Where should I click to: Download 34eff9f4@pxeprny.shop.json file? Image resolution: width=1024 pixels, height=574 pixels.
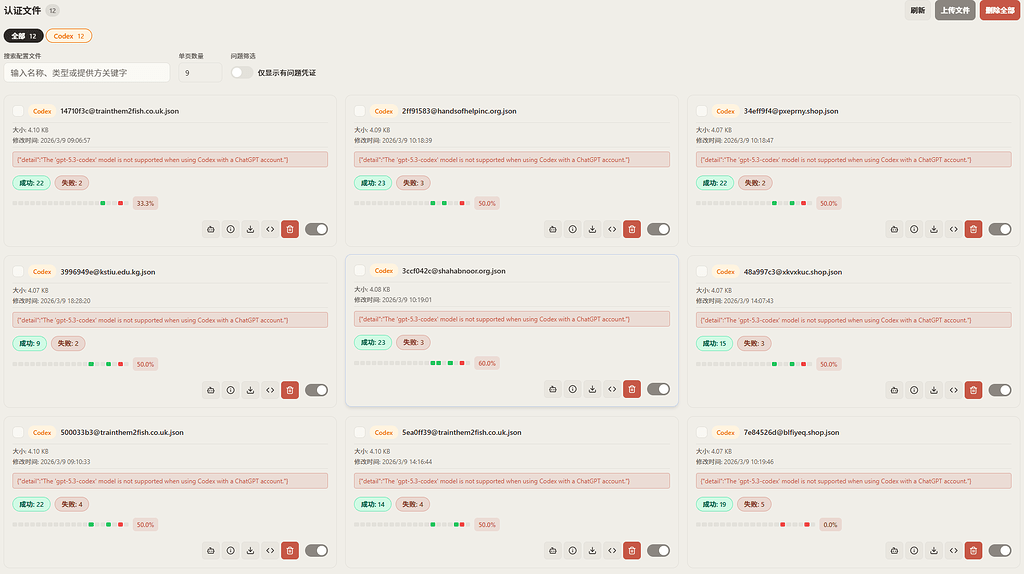934,229
